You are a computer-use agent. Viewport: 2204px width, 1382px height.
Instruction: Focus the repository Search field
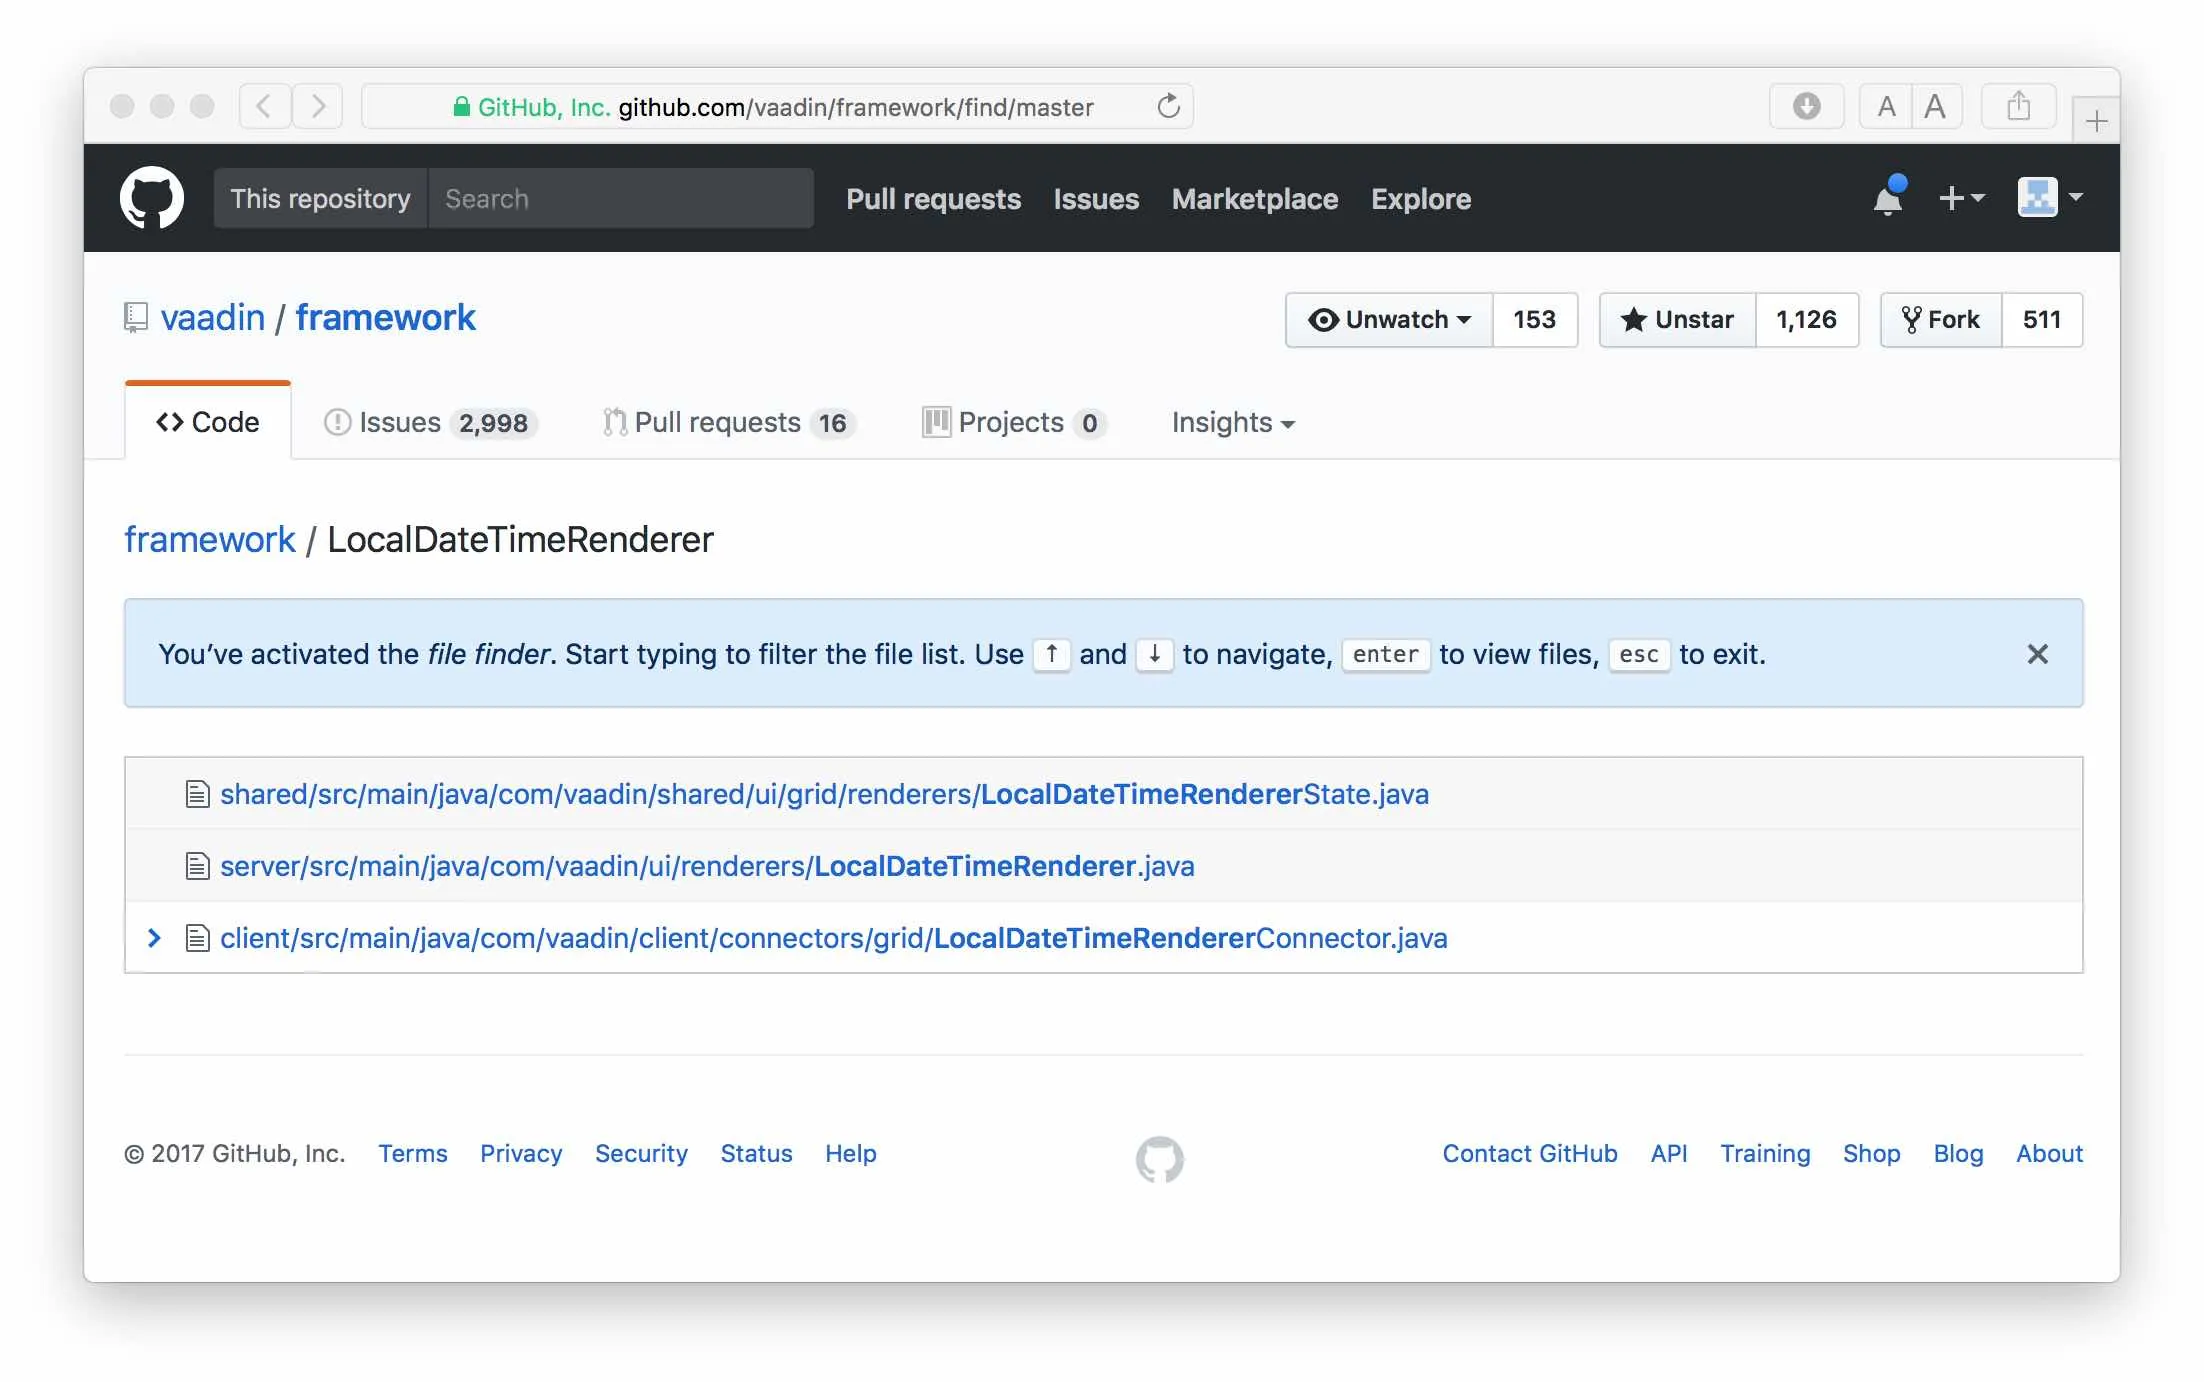click(x=620, y=199)
